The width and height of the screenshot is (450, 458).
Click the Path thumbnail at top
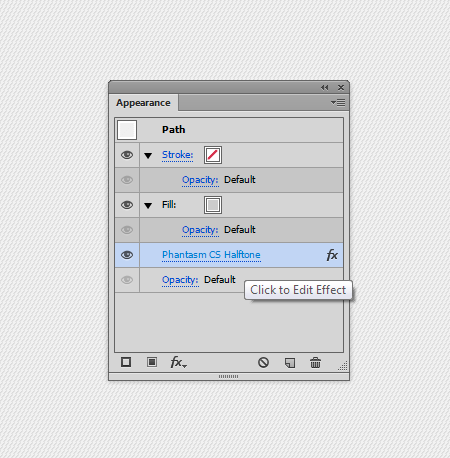click(127, 130)
